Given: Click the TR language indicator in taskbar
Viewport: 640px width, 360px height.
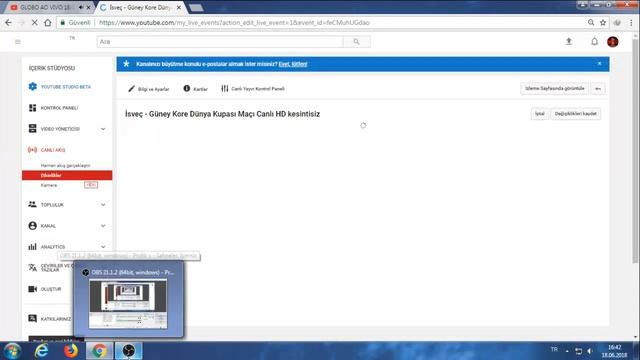Looking at the screenshot, I should click(554, 350).
